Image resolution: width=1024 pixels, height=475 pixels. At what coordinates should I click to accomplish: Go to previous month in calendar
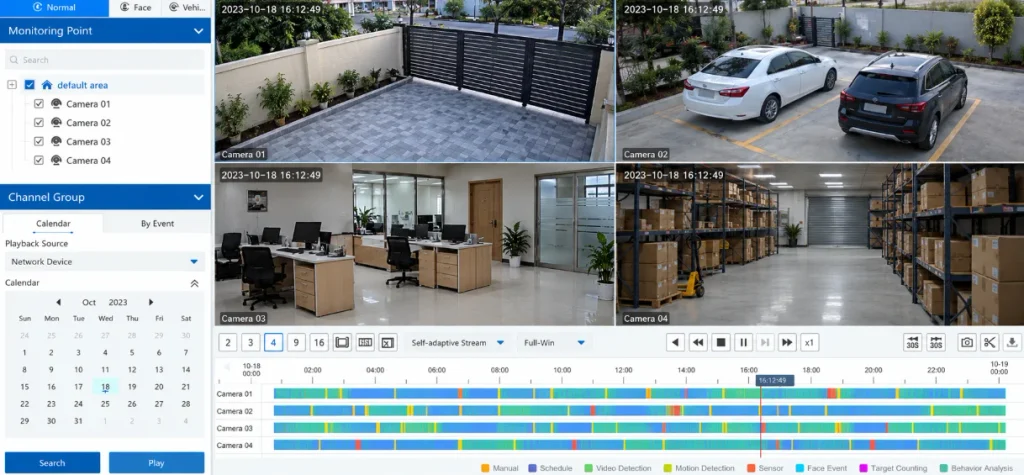tap(58, 303)
